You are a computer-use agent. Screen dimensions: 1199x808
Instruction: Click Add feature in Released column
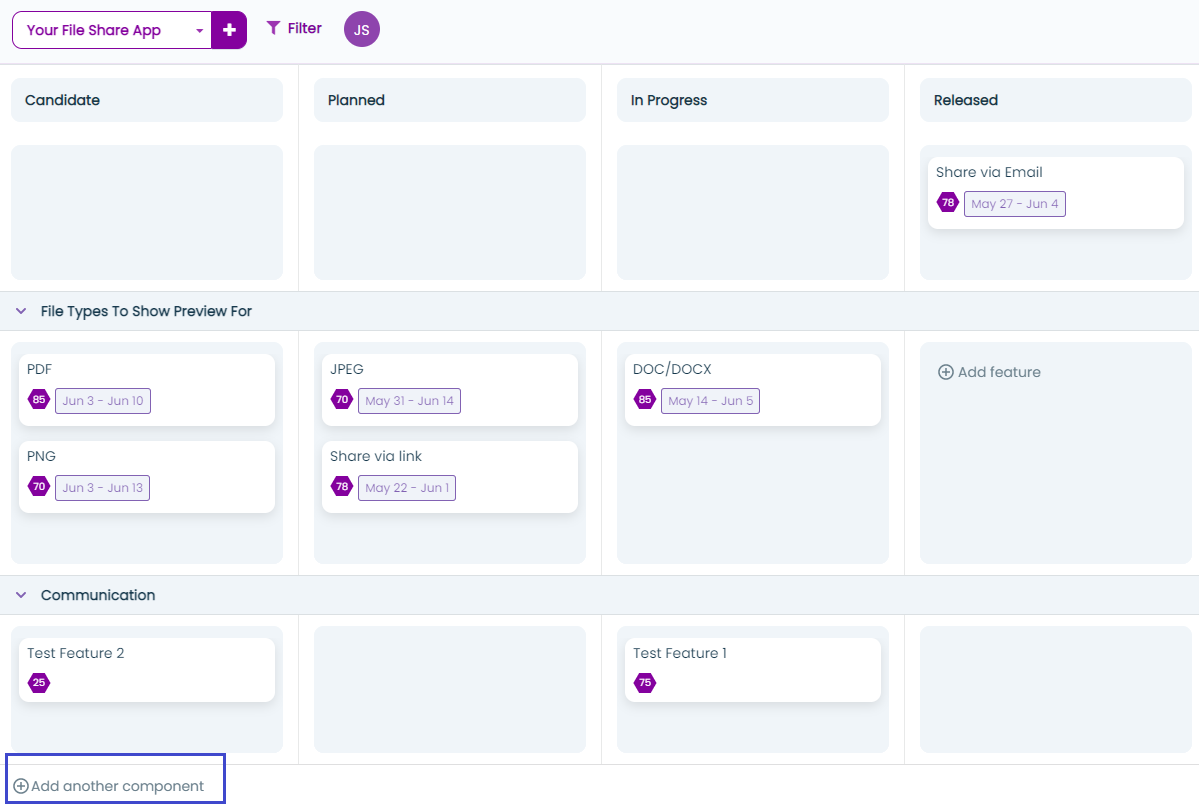click(x=989, y=372)
